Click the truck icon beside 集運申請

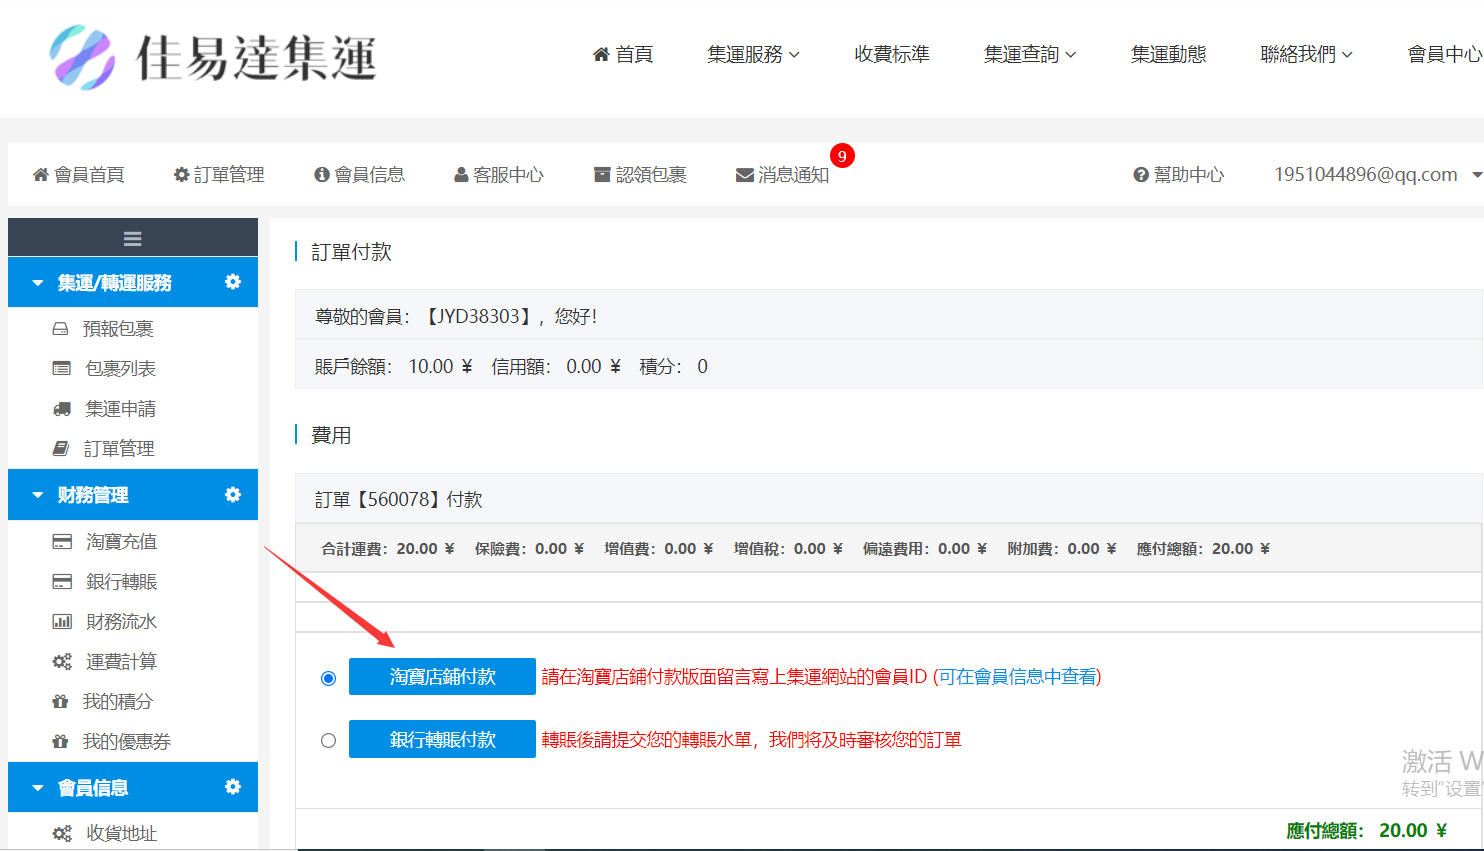click(62, 409)
